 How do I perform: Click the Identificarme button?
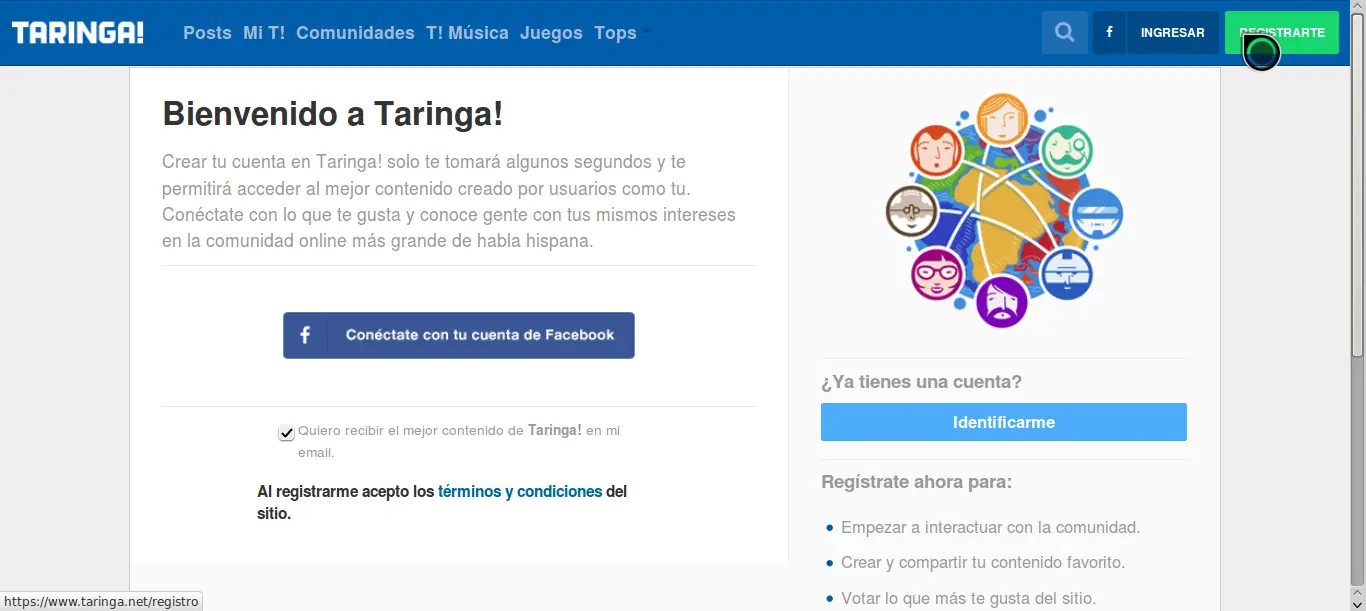coord(1004,422)
